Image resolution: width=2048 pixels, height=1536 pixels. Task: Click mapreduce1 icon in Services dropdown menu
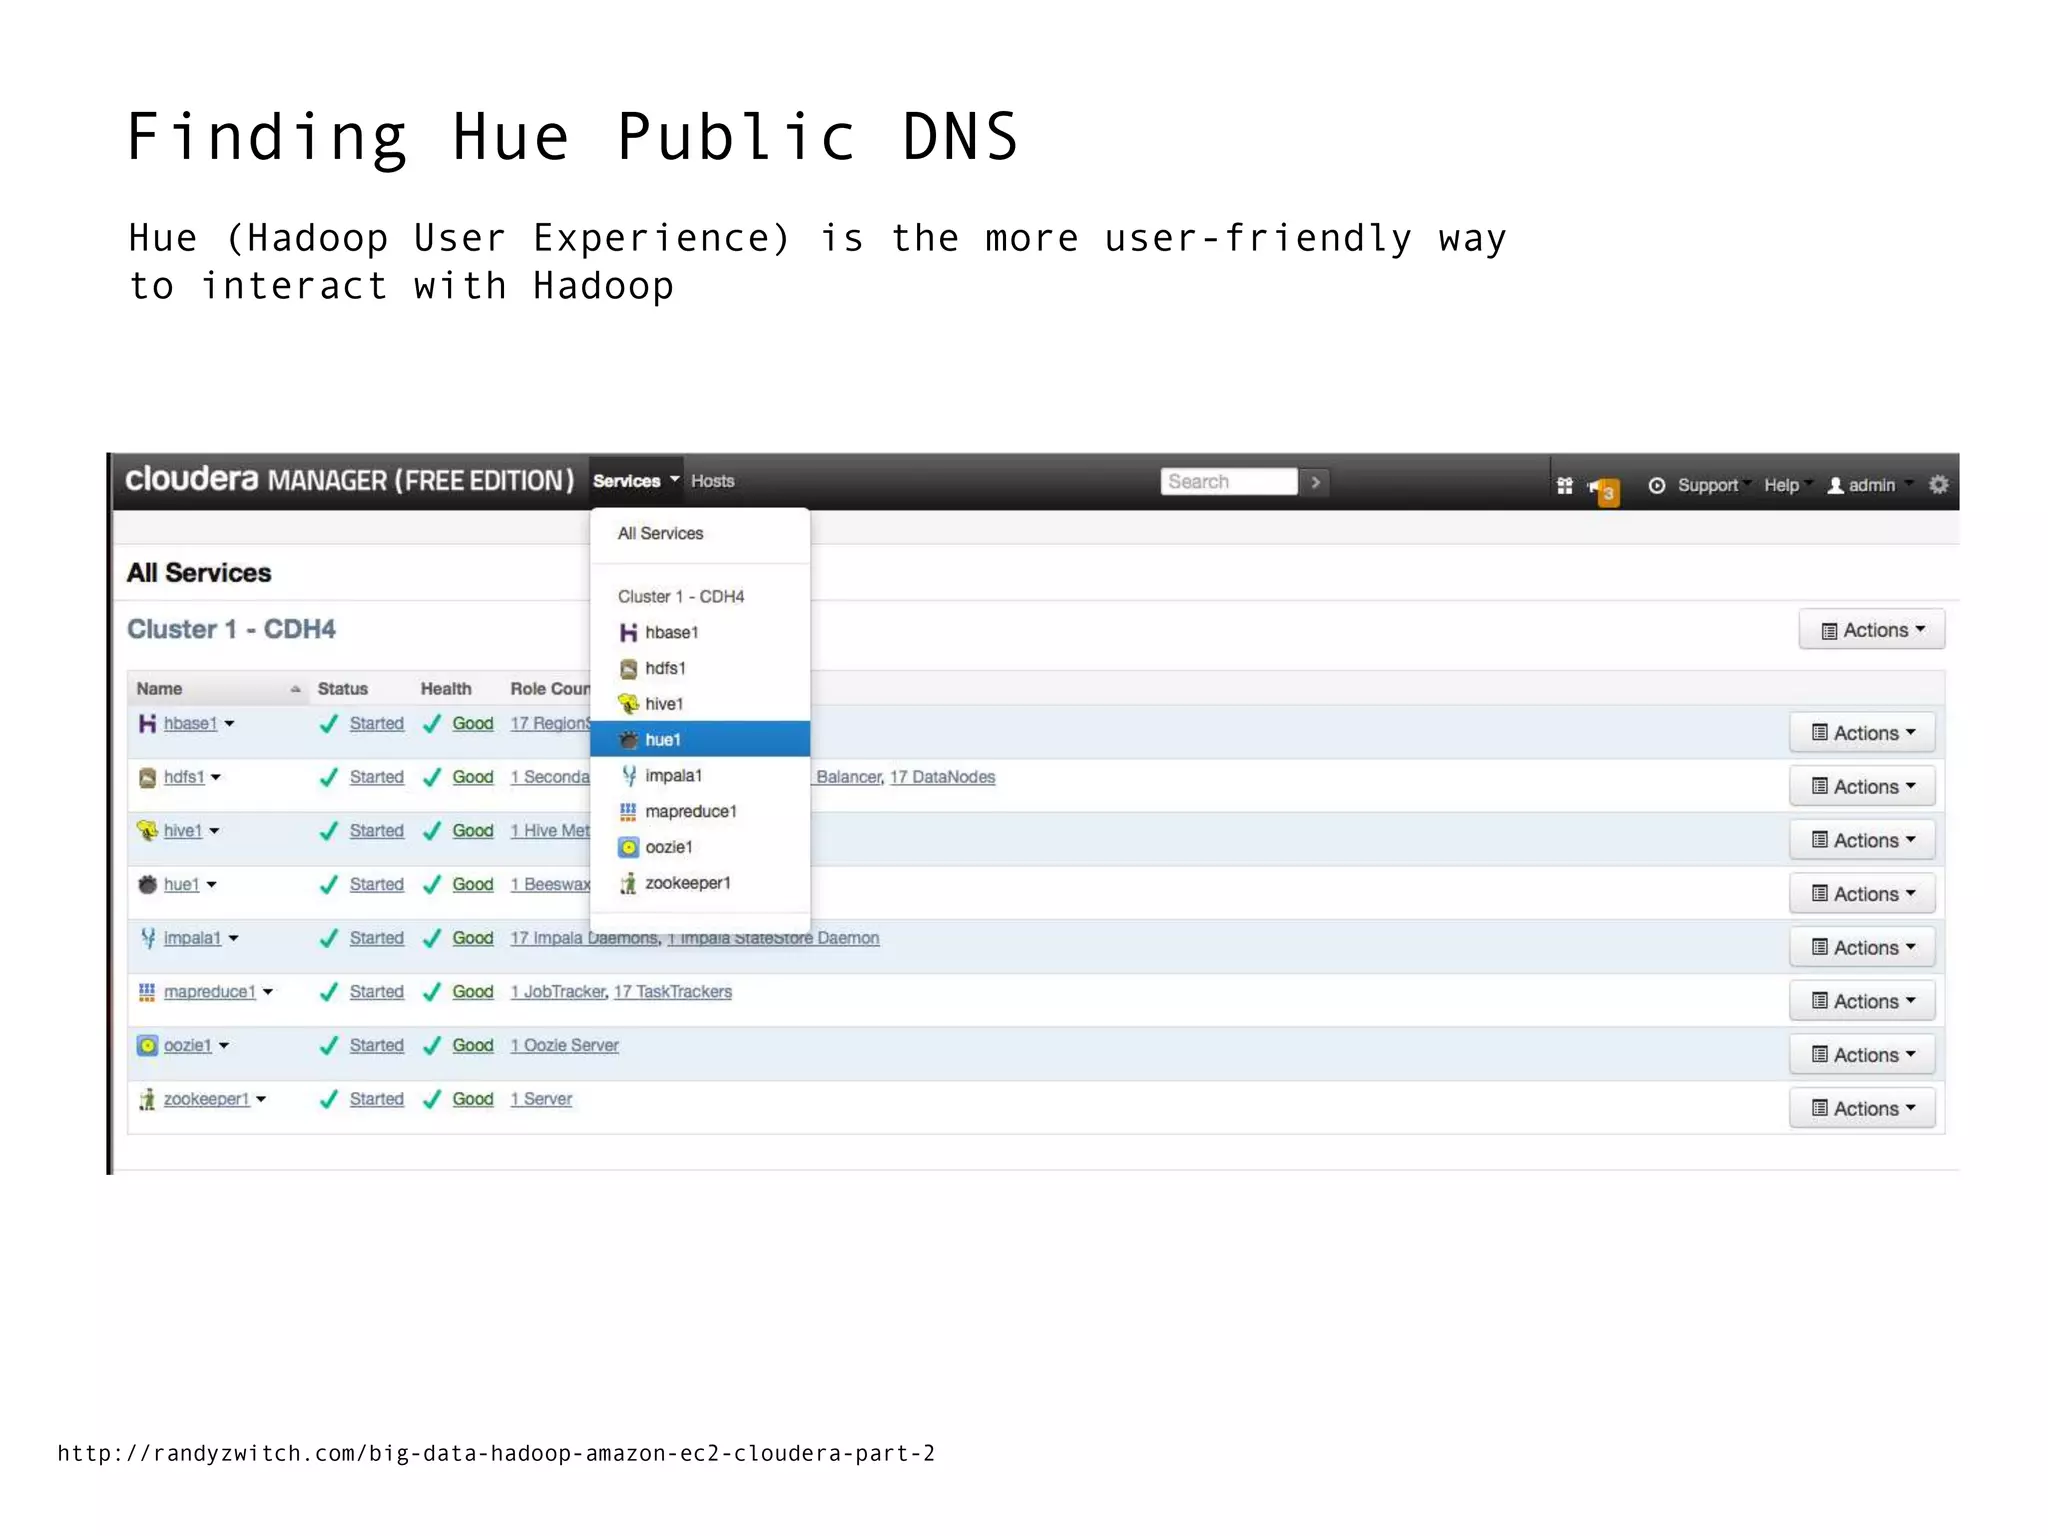point(628,811)
